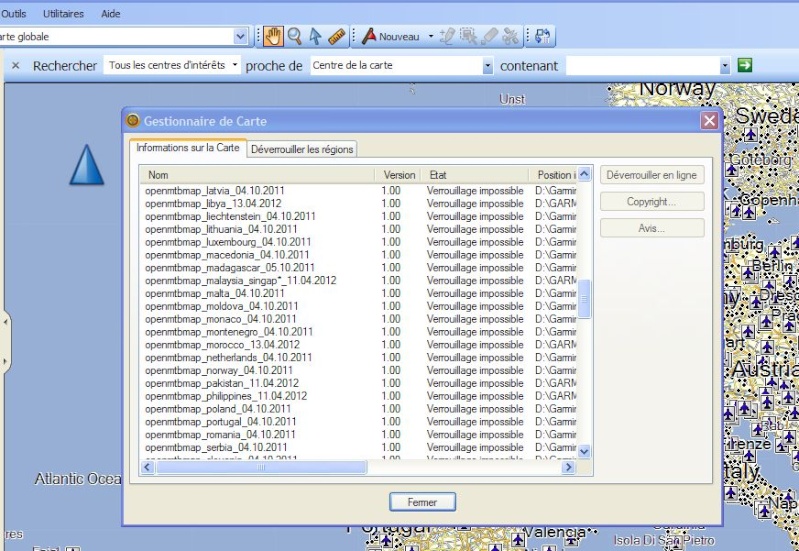The width and height of the screenshot is (799, 551).
Task: Select row openmtbmap_libya_13.04.2012
Action: coord(359,203)
